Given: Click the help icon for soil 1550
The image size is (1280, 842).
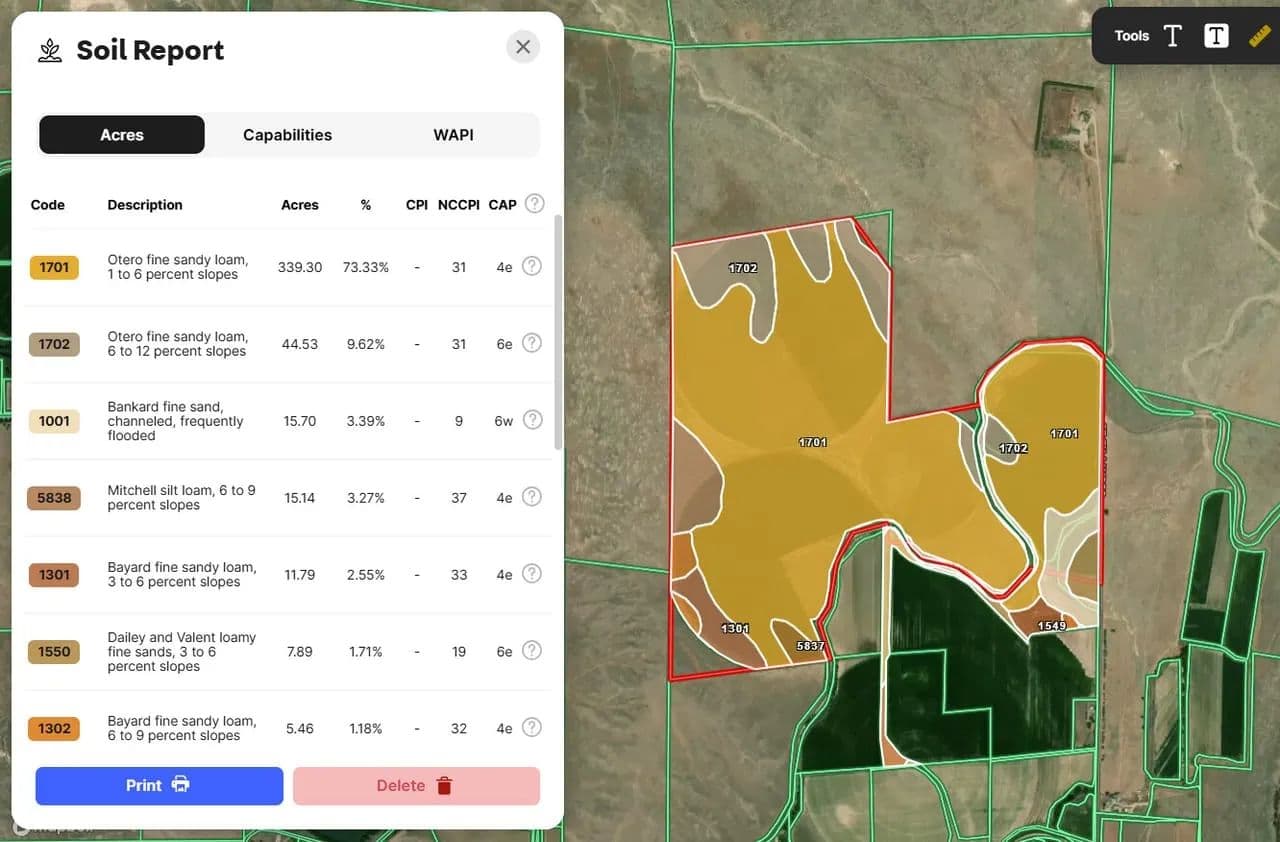Looking at the screenshot, I should 532,651.
